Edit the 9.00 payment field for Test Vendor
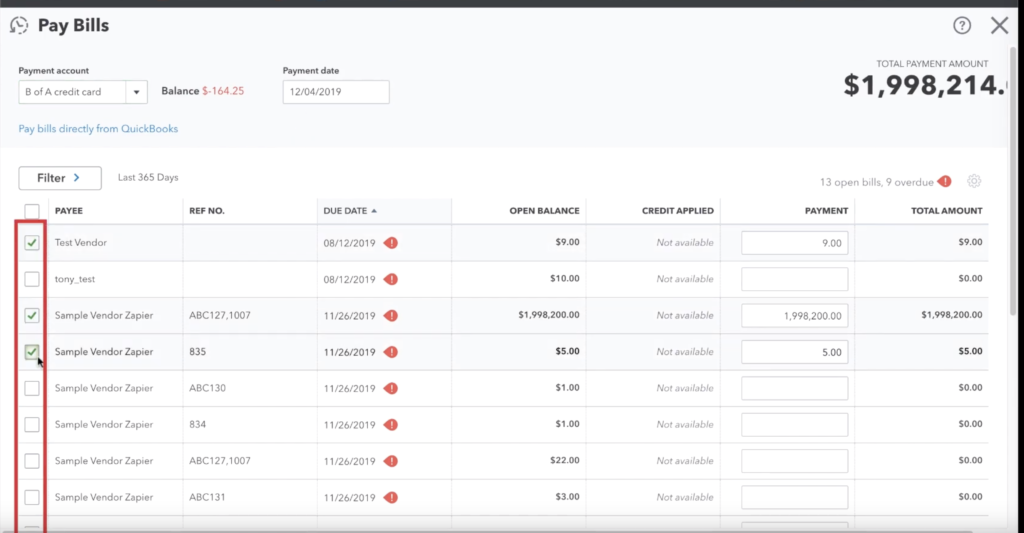 tap(794, 243)
